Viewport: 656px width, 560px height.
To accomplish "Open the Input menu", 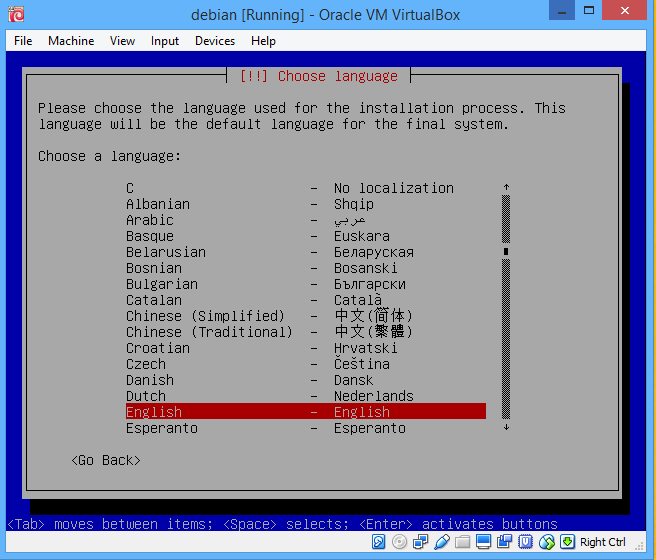I will pos(165,41).
